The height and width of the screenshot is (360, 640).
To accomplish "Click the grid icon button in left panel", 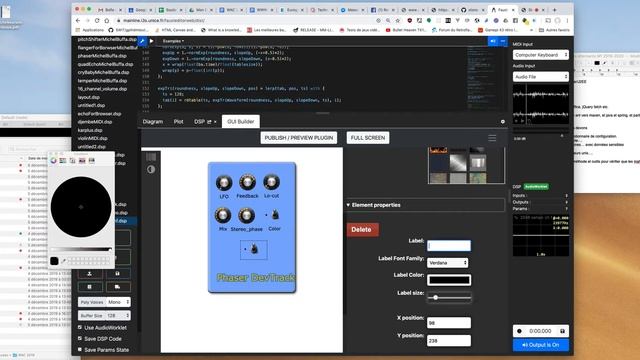I will pyautogui.click(x=90, y=287).
